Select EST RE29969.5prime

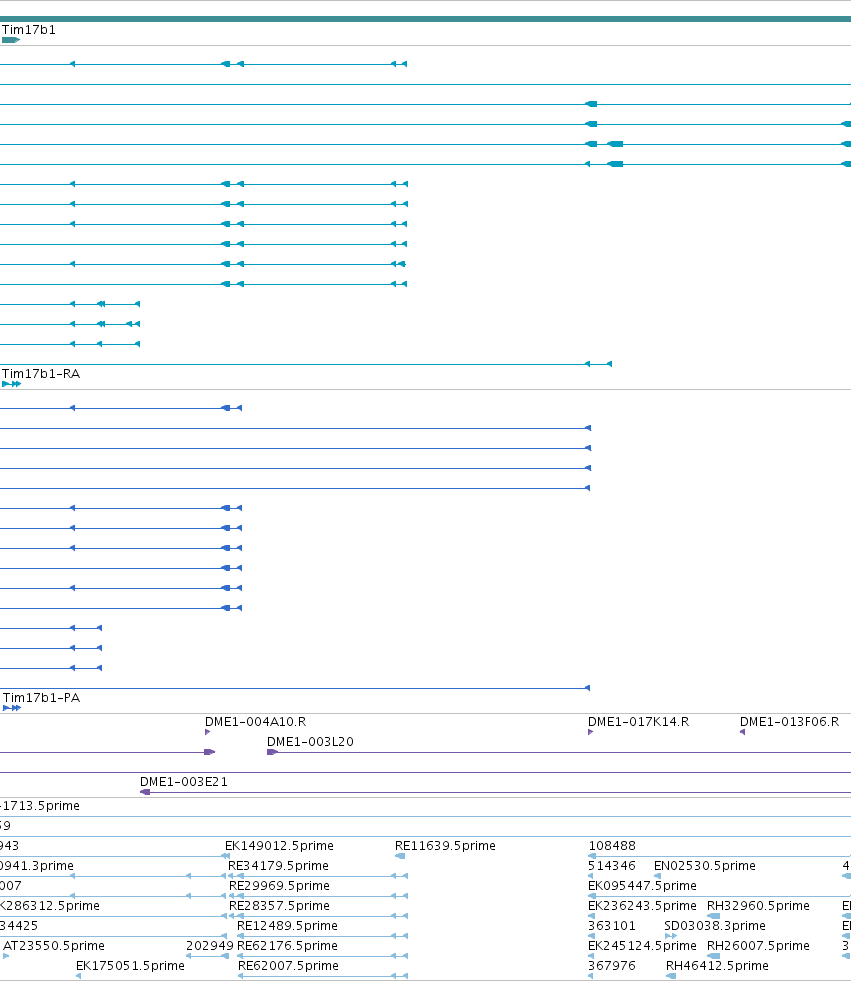[279, 886]
